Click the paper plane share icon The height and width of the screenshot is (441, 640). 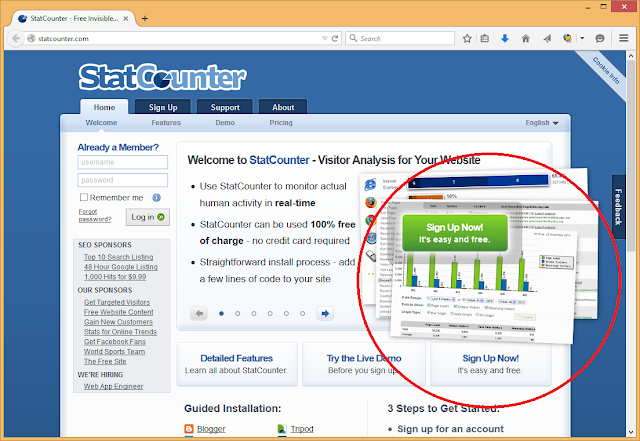coord(547,38)
